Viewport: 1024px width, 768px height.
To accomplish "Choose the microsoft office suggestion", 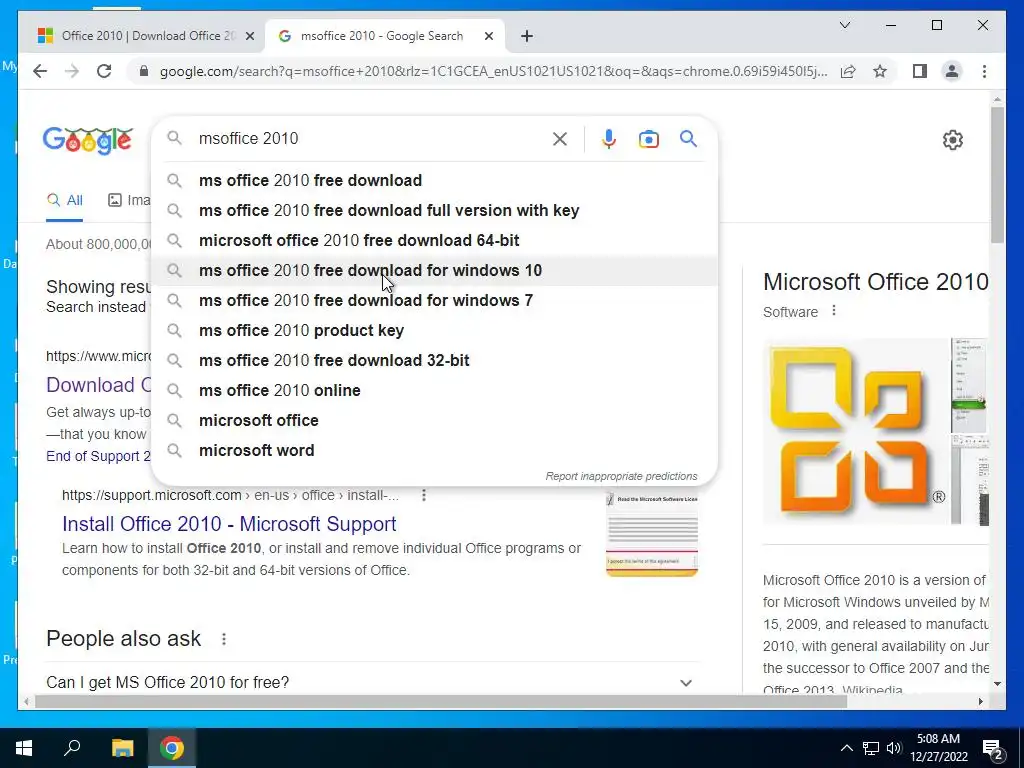I will 434,421.
